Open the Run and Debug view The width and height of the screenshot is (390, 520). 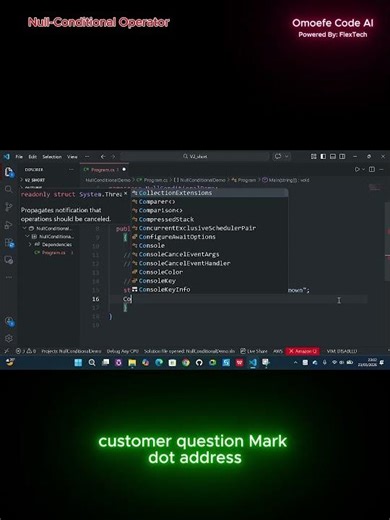(9, 225)
